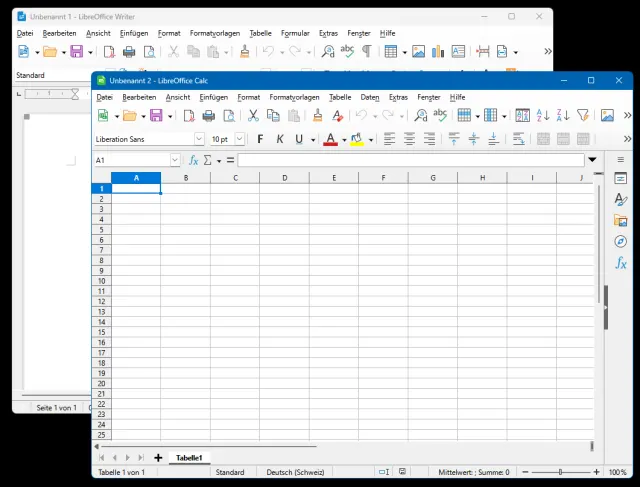The height and width of the screenshot is (487, 640).
Task: Open the Liberation Sans font name dropdown
Action: click(x=199, y=139)
